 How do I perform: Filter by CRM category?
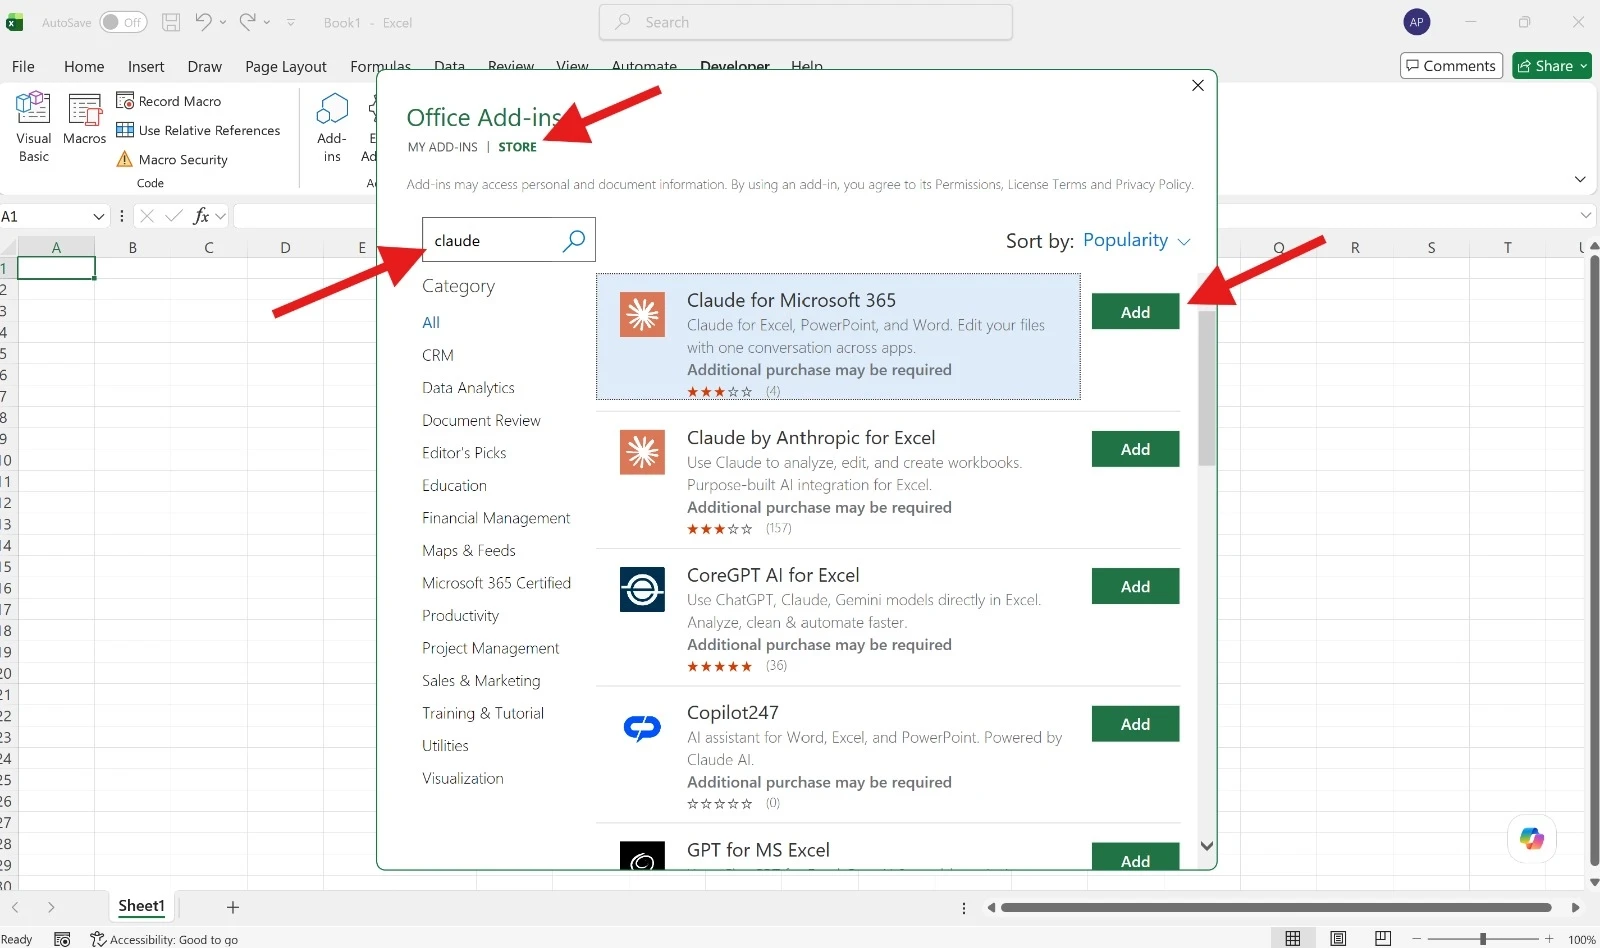(x=438, y=355)
